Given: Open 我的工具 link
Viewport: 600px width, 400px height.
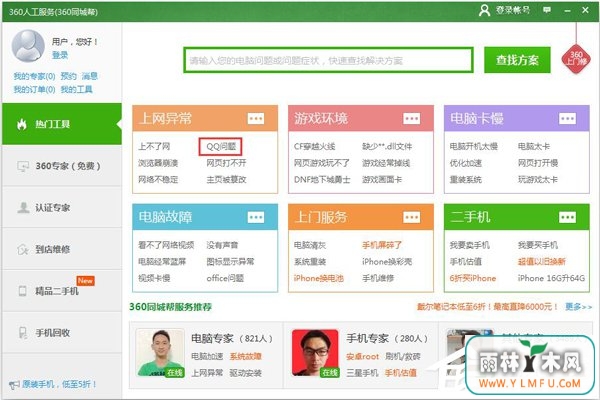Looking at the screenshot, I should [77, 90].
